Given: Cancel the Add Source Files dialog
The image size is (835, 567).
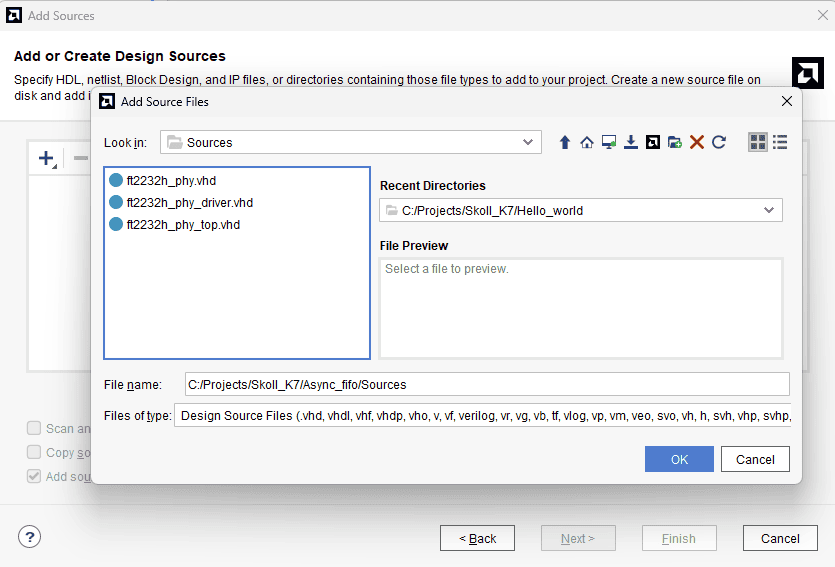Looking at the screenshot, I should (x=755, y=459).
